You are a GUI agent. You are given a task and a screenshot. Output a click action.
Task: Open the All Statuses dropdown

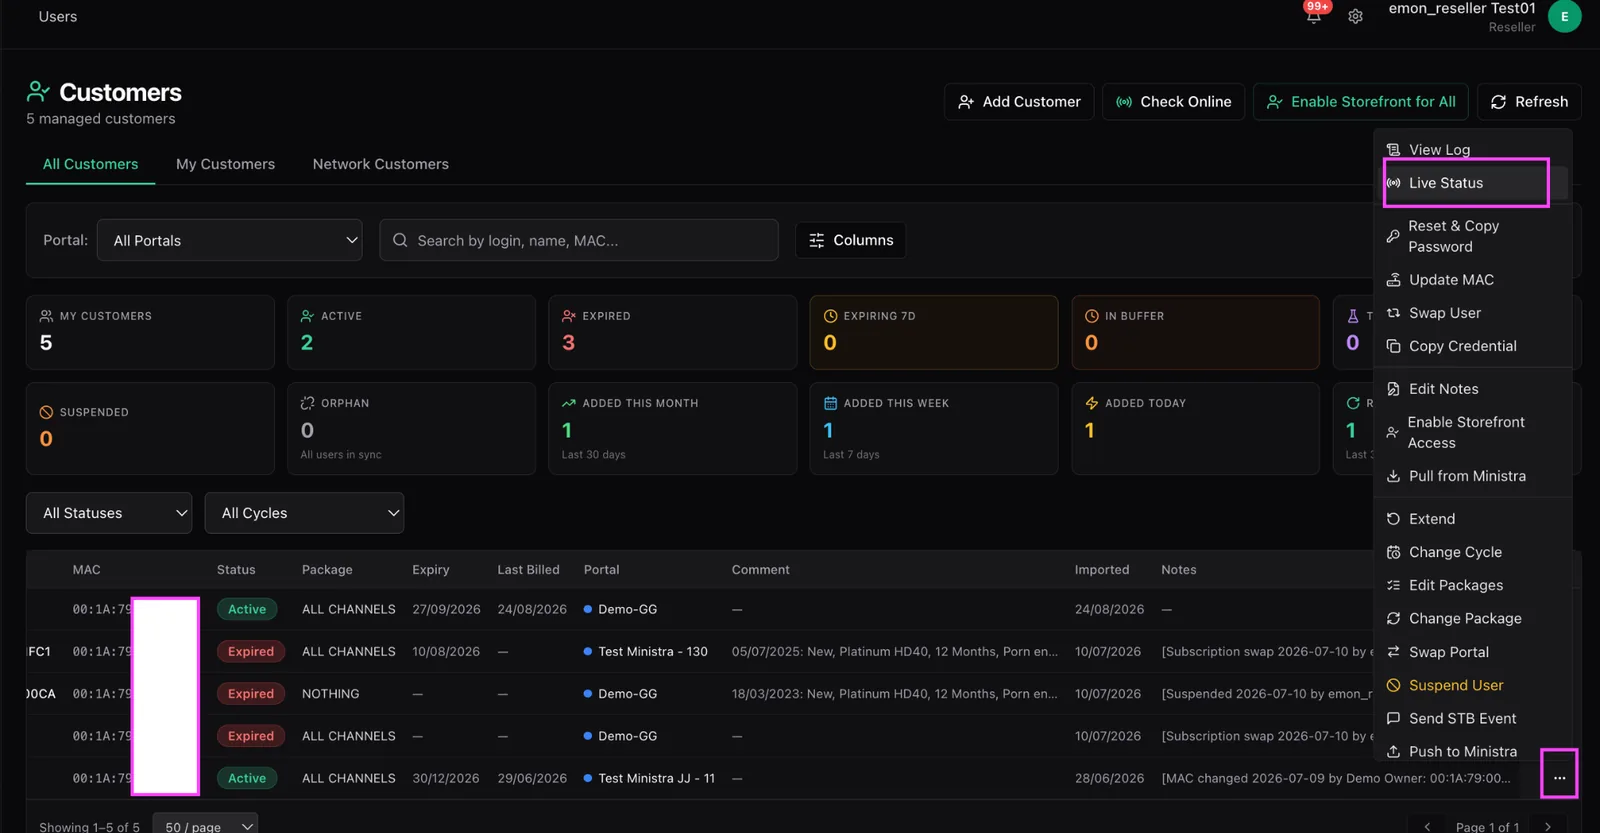tap(109, 513)
